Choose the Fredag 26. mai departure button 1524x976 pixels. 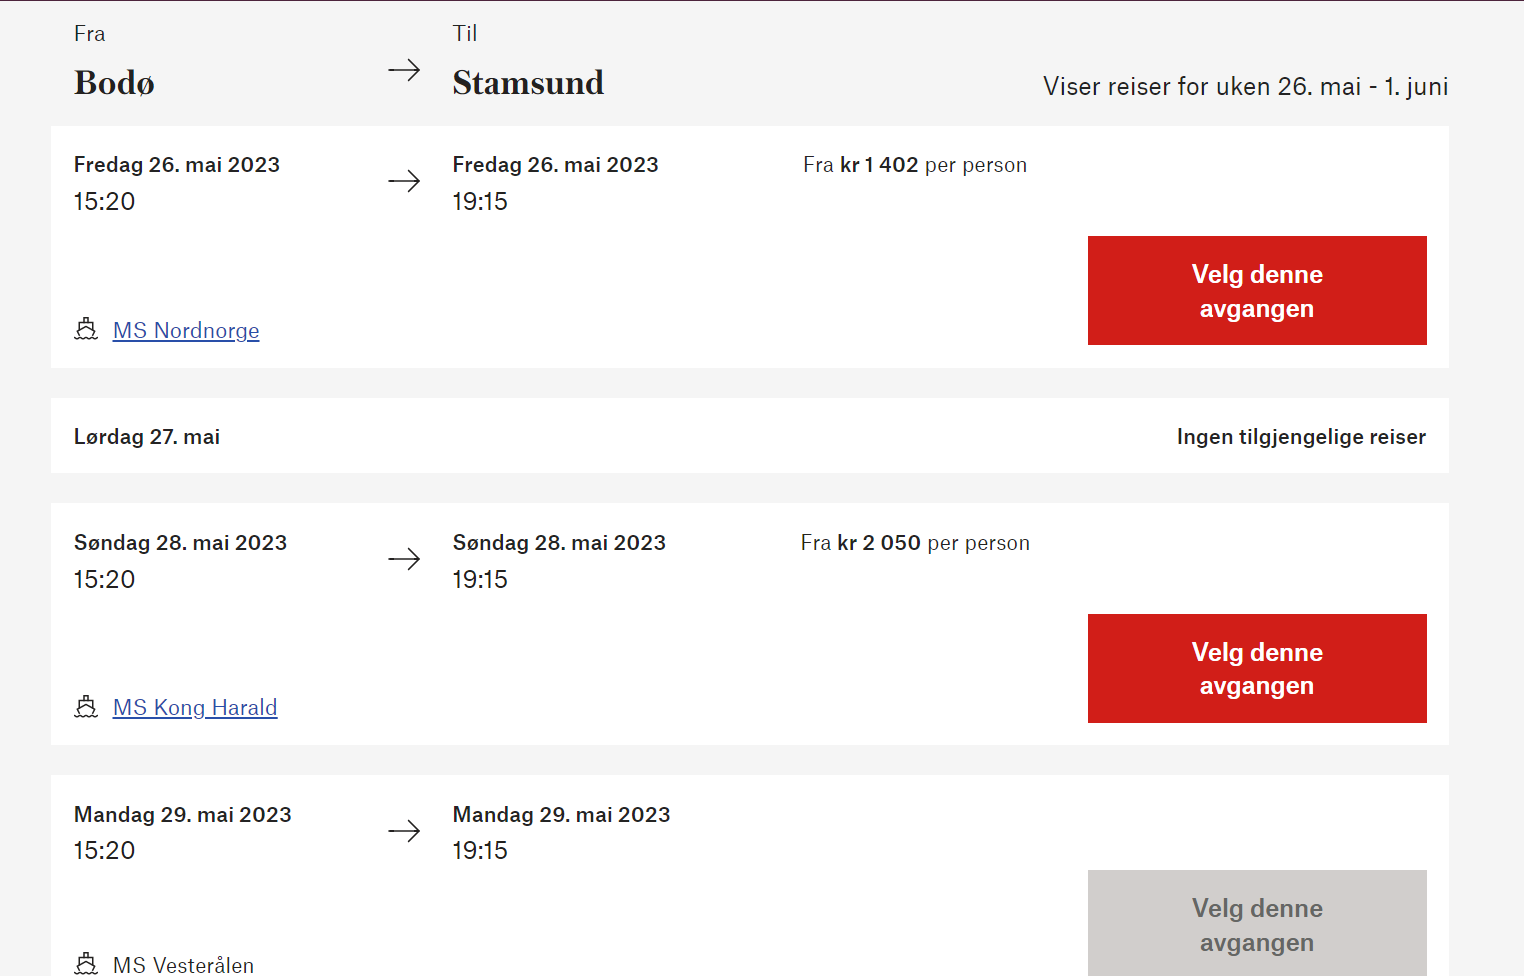coord(1257,291)
